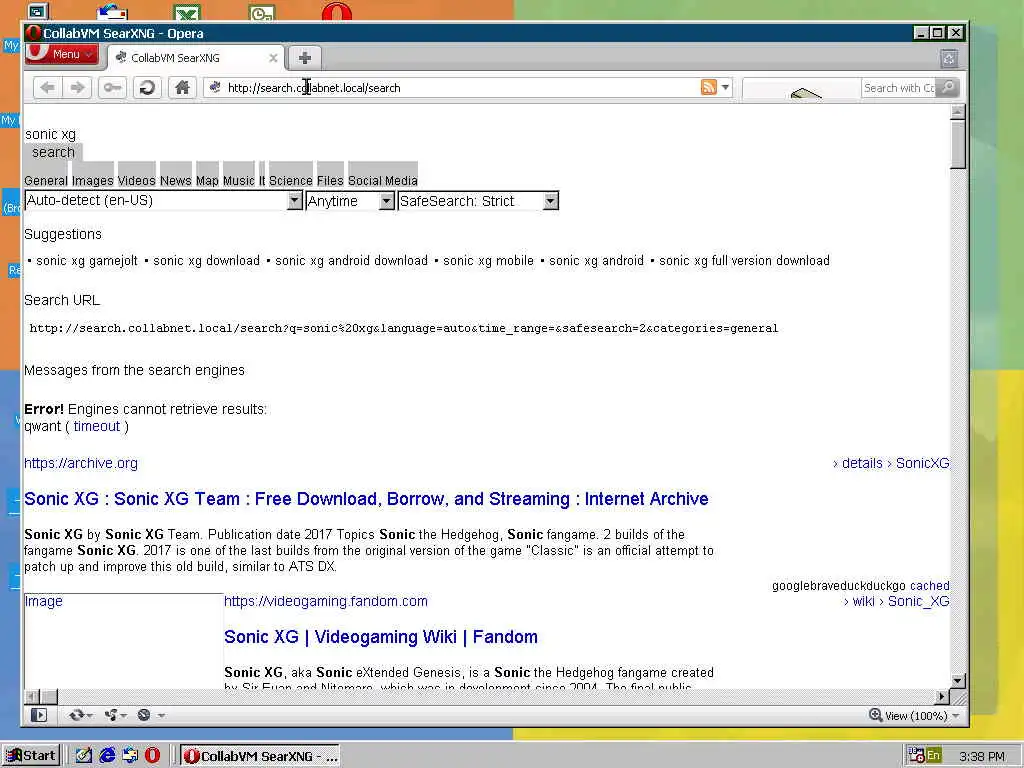The image size is (1024, 768).
Task: Click the RSS feed icon in address bar
Action: [709, 87]
